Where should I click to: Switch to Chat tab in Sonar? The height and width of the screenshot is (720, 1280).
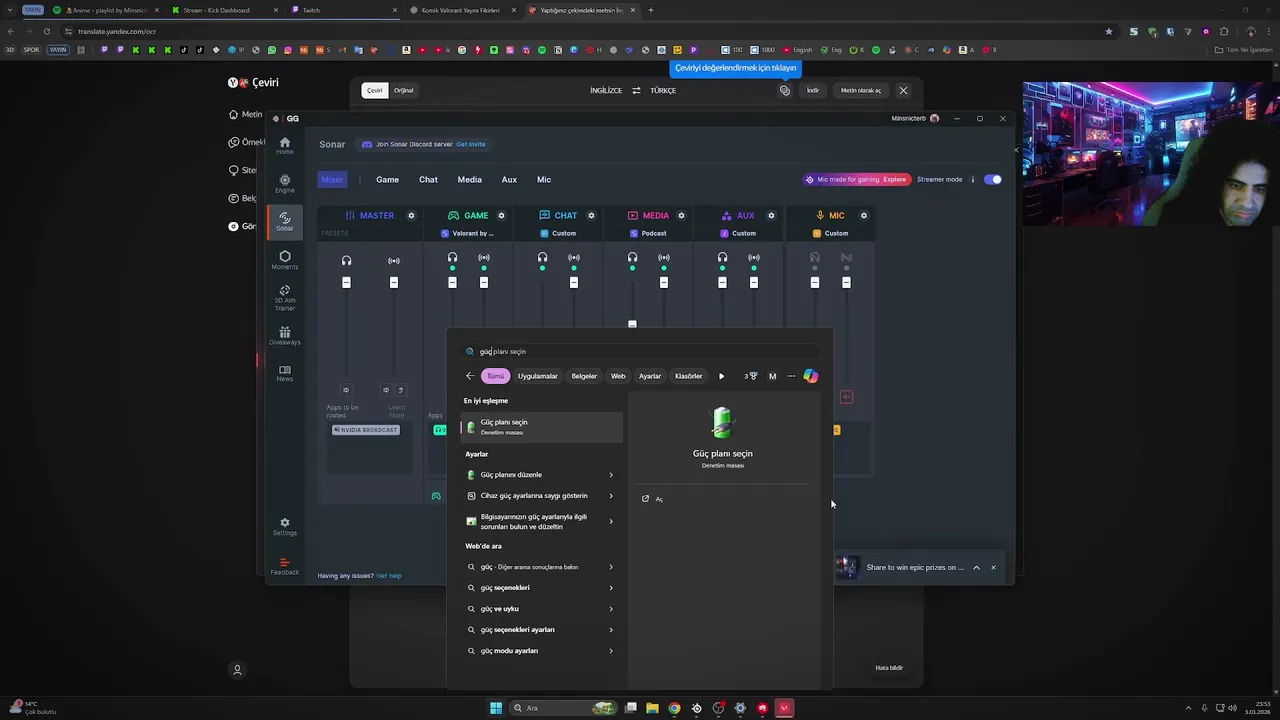[428, 180]
